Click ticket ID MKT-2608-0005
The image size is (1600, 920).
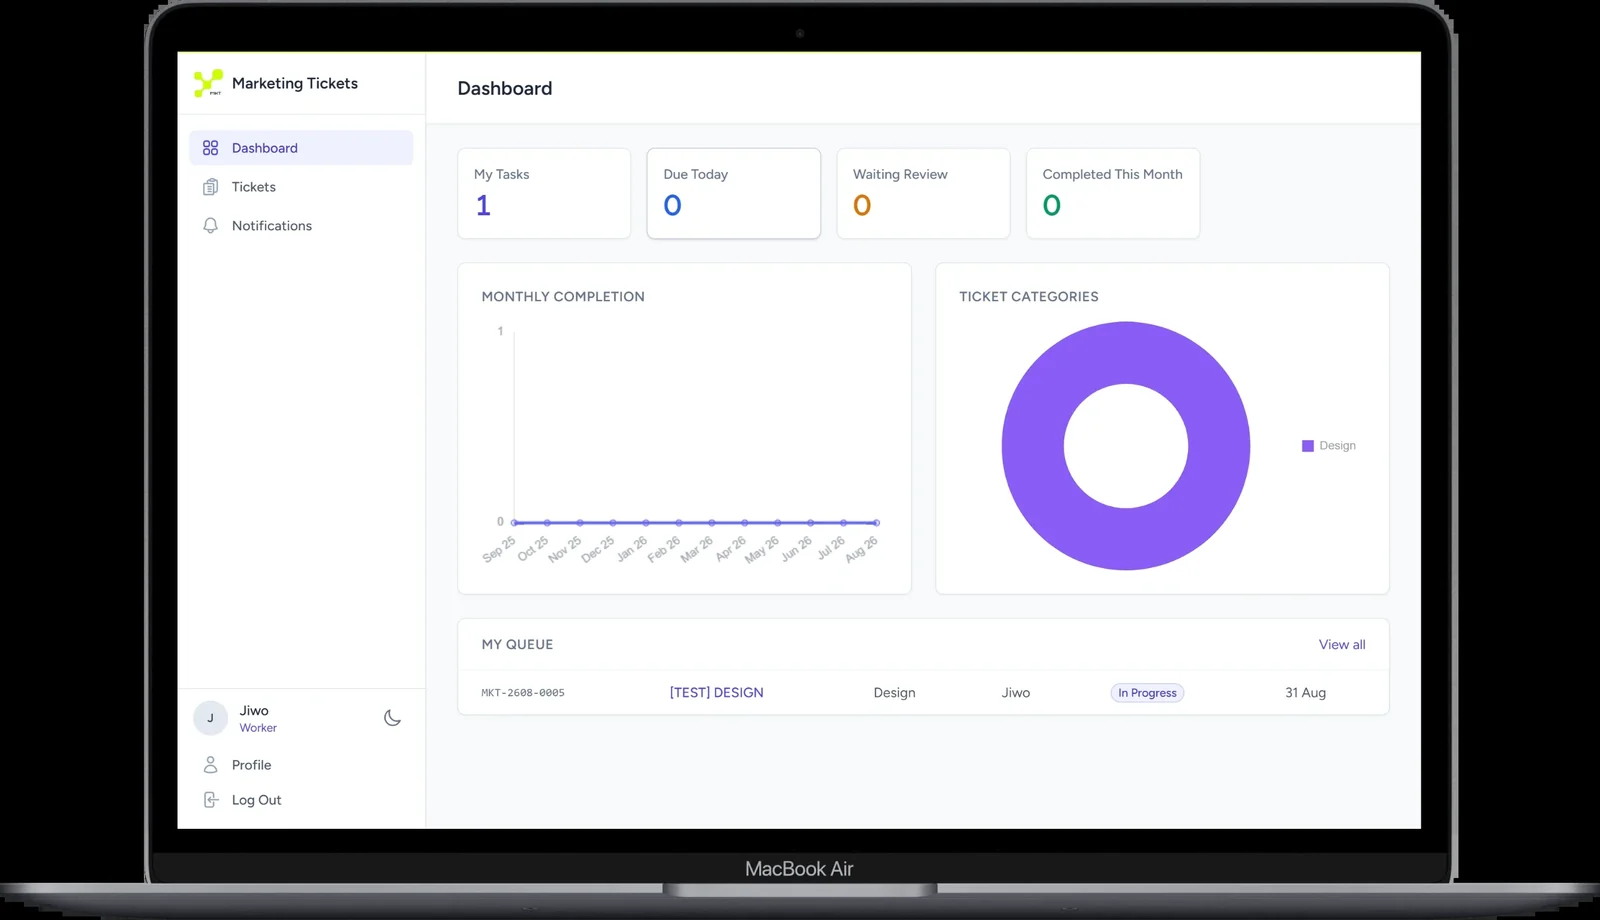[x=523, y=693]
